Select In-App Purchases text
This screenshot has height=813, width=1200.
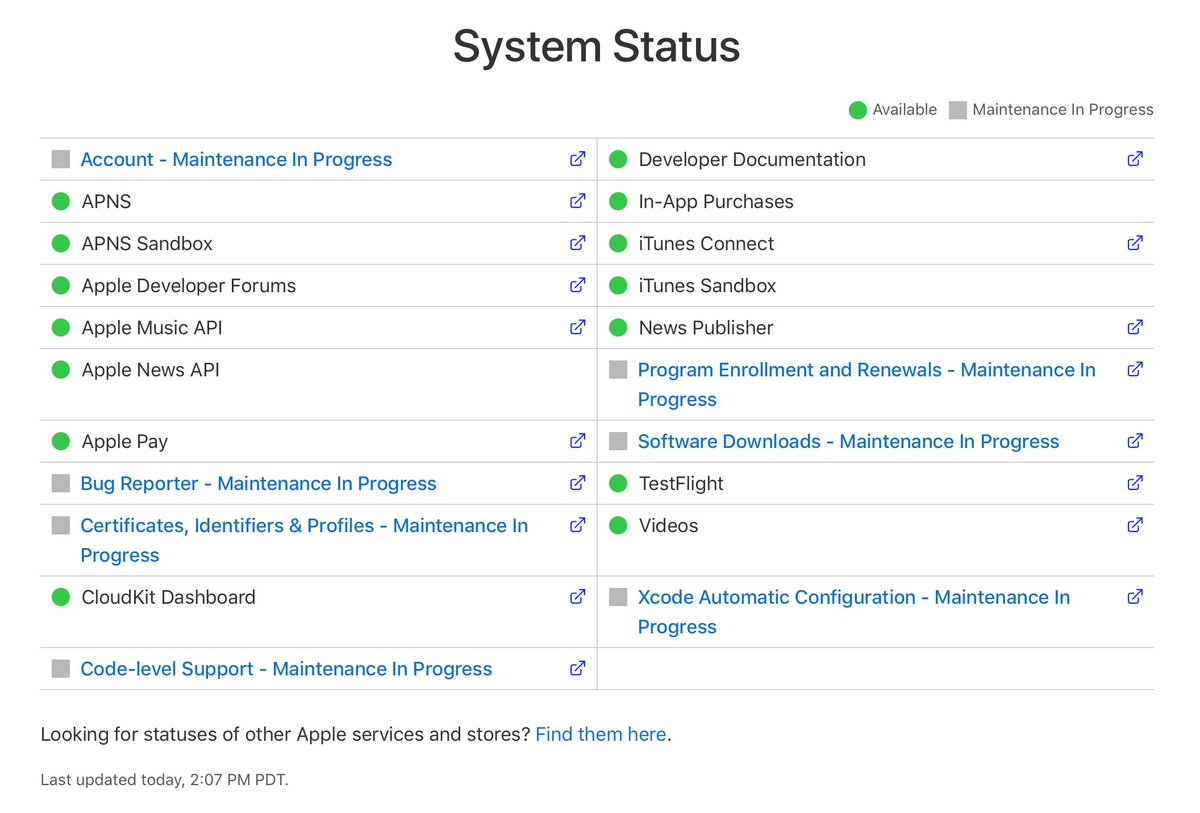[716, 201]
